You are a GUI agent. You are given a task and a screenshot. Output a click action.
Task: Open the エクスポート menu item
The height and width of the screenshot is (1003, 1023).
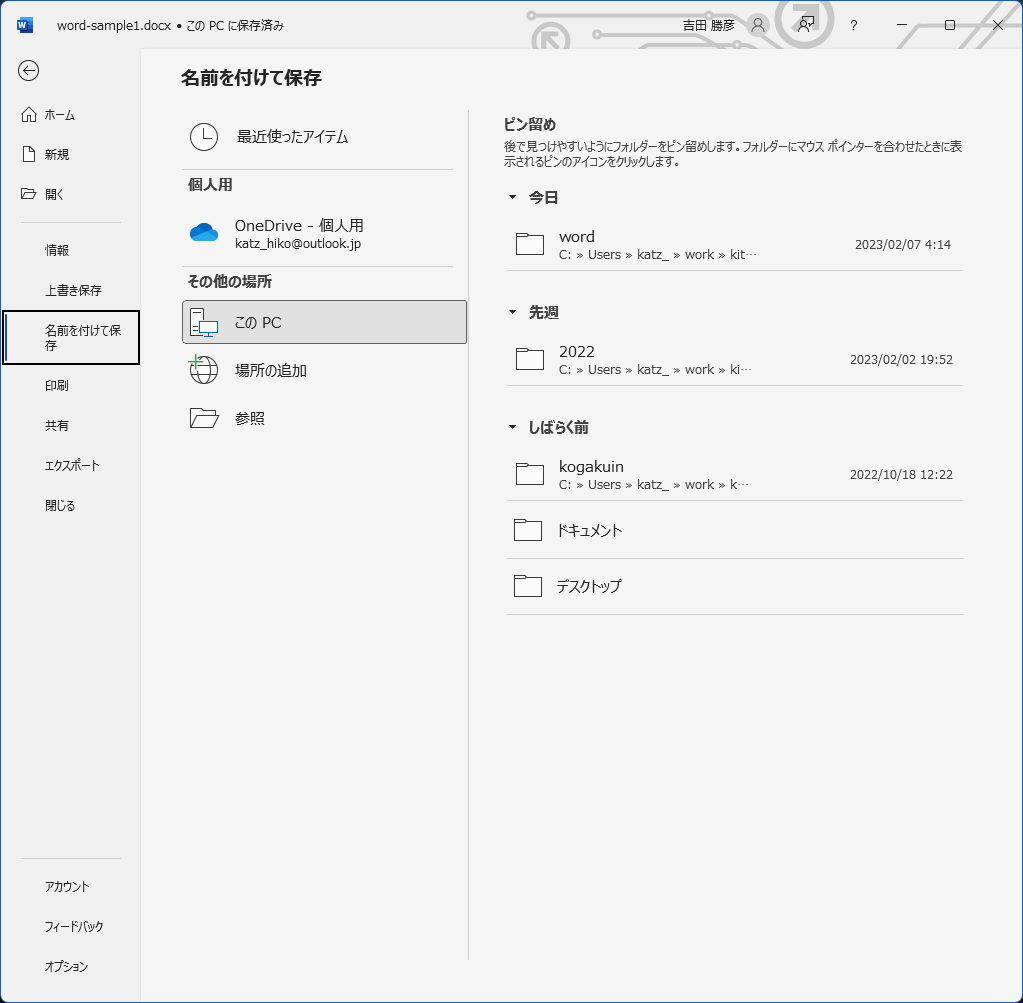coord(72,466)
